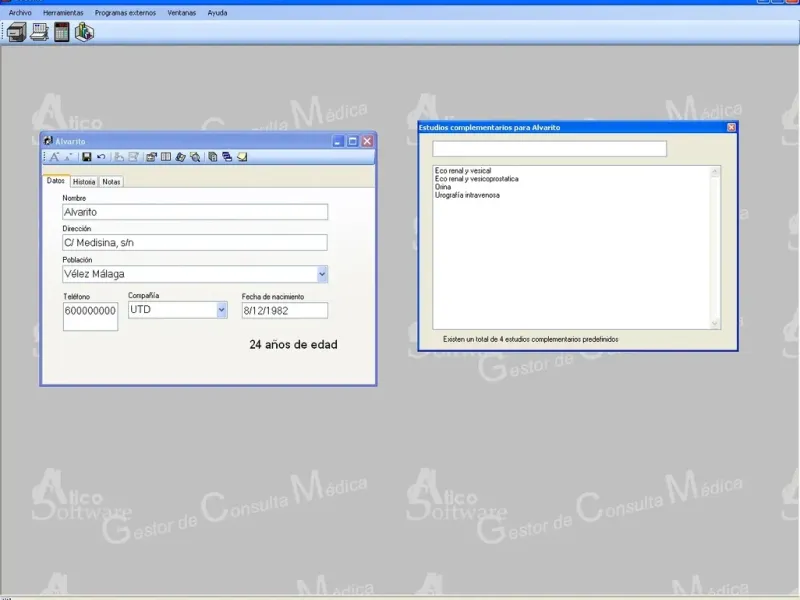Viewport: 800px width, 600px height.
Task: Close the Estudios complementarios dialog
Action: coord(731,127)
